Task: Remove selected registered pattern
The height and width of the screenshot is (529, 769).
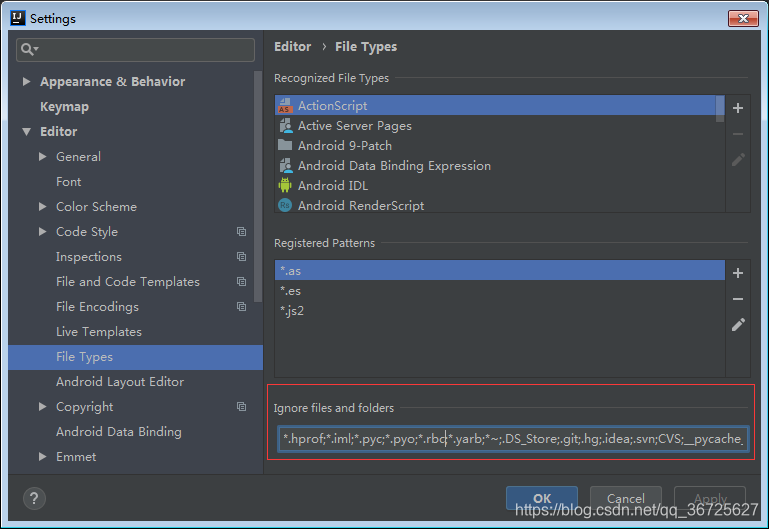Action: click(x=738, y=299)
